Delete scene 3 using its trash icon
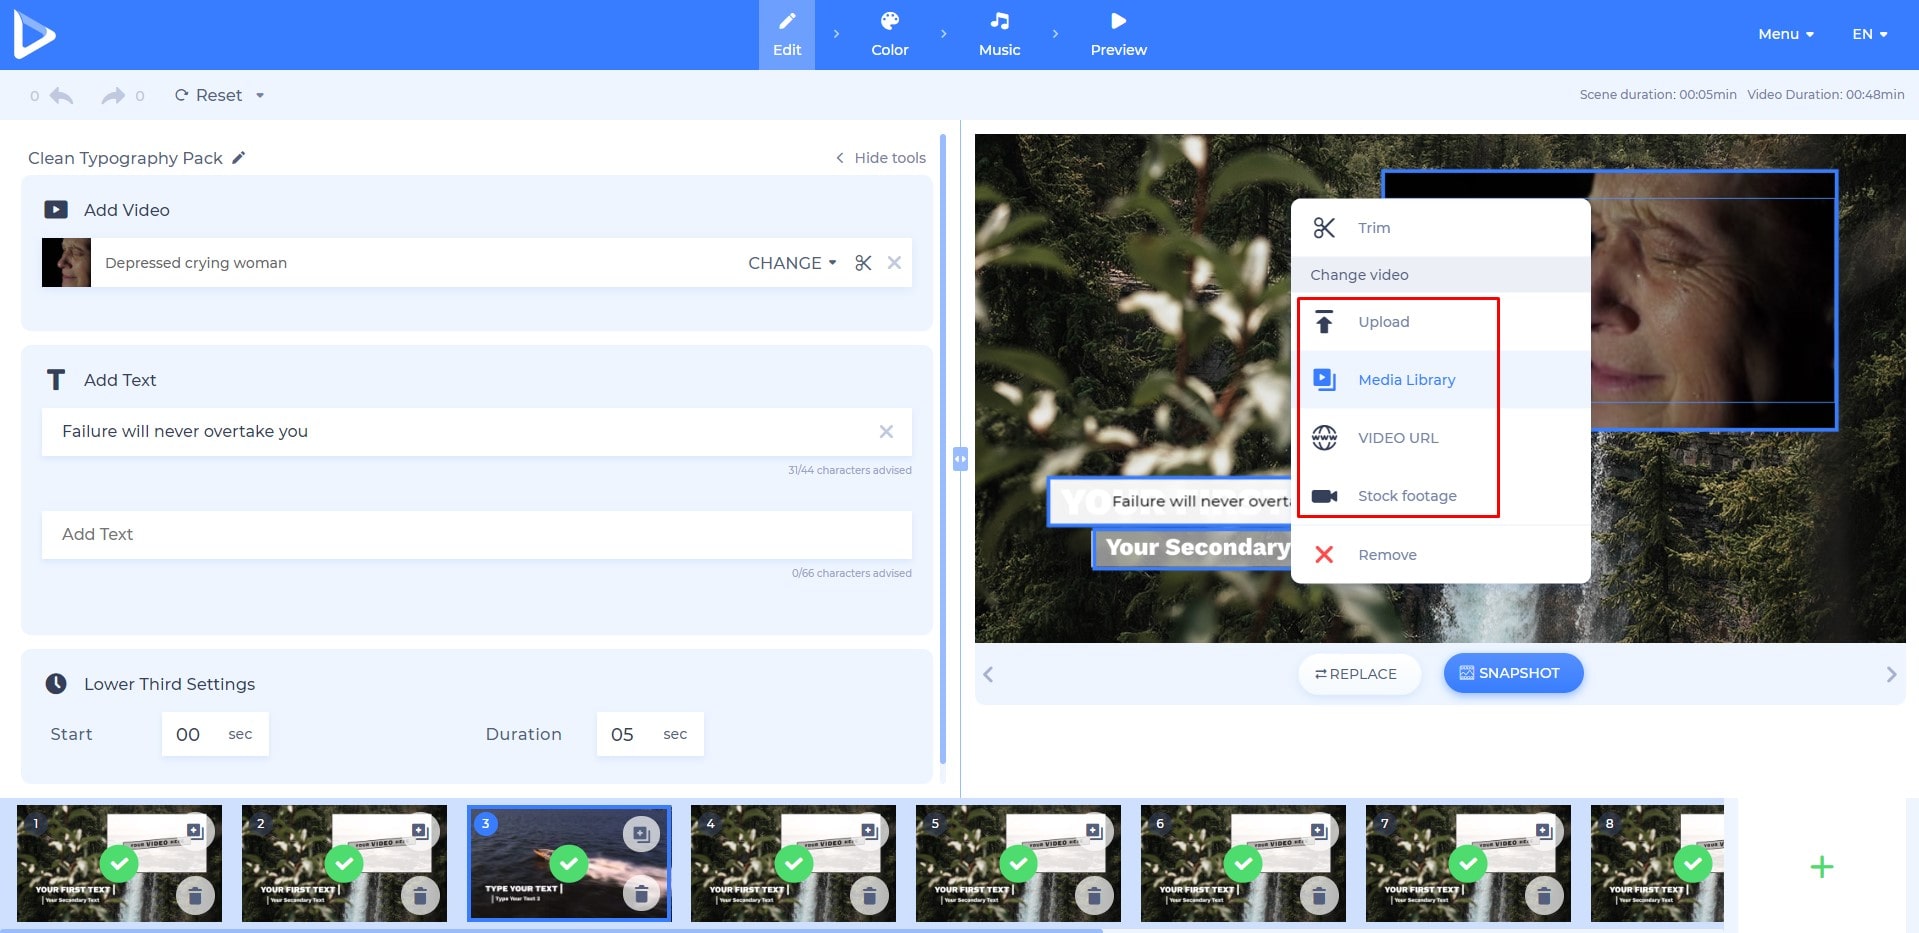 click(x=641, y=893)
